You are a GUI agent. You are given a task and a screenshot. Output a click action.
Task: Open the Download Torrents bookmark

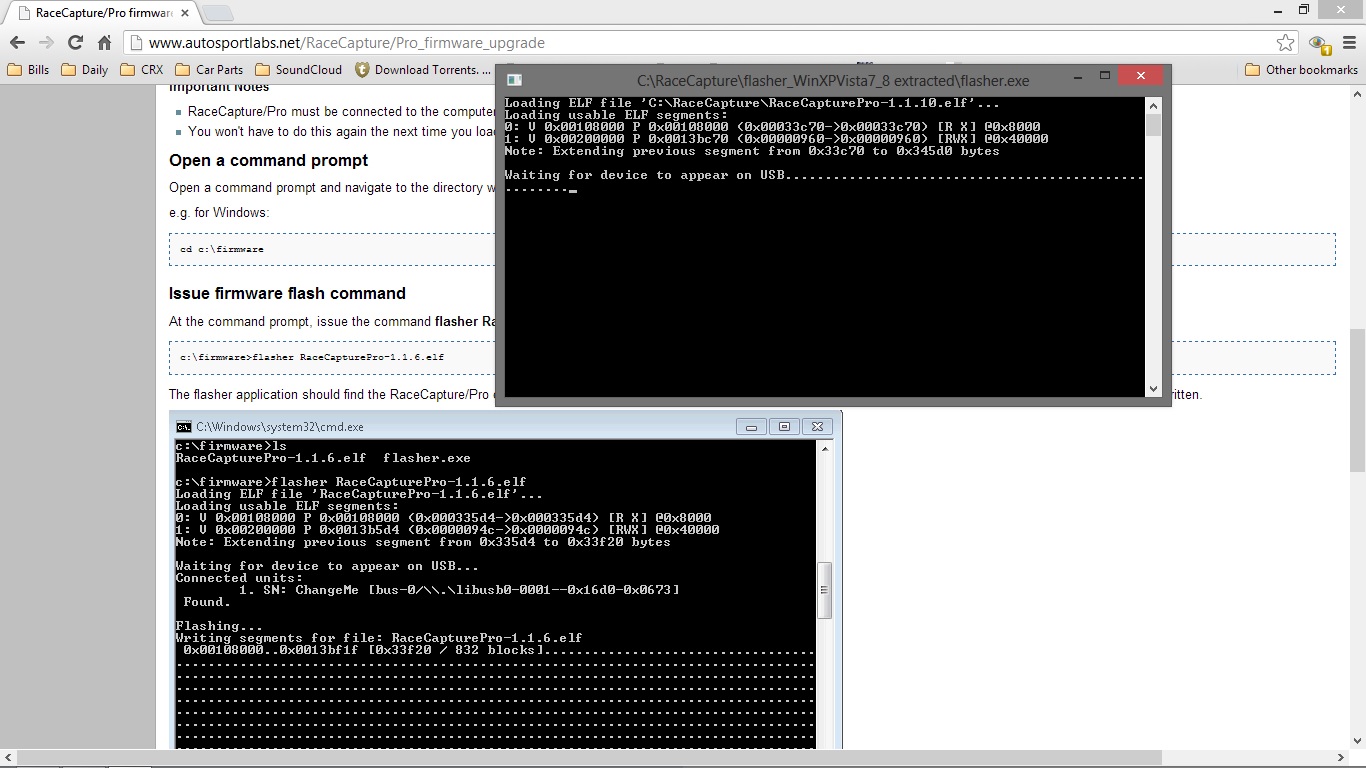coord(423,70)
